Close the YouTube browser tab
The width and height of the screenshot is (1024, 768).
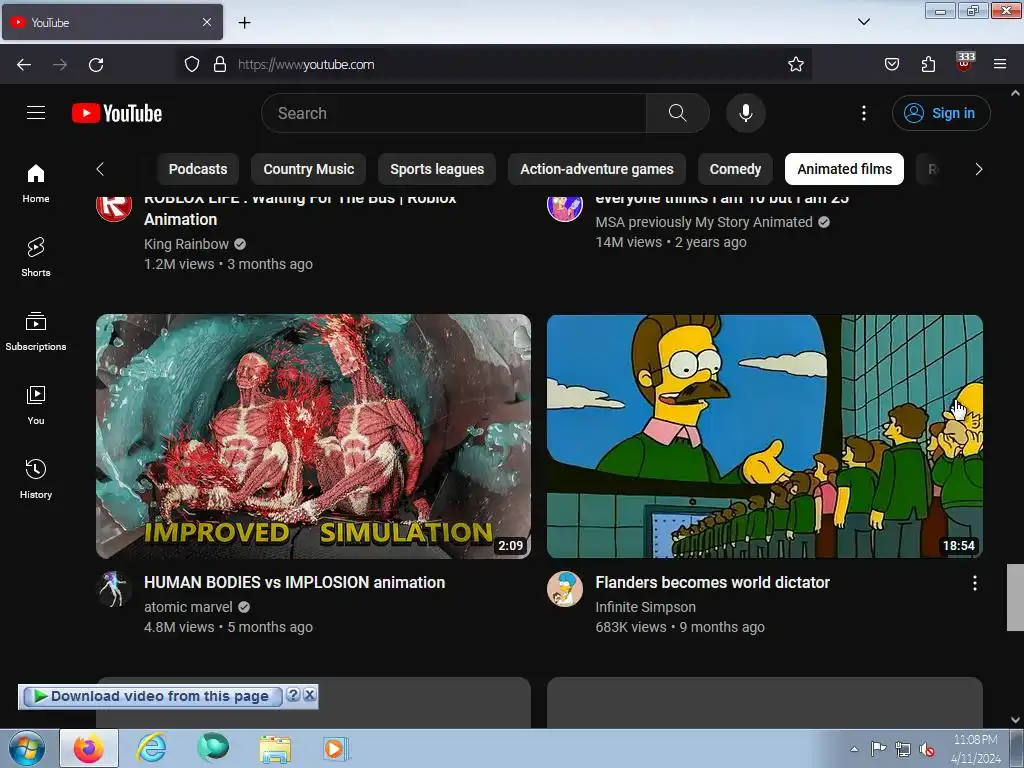coord(206,22)
